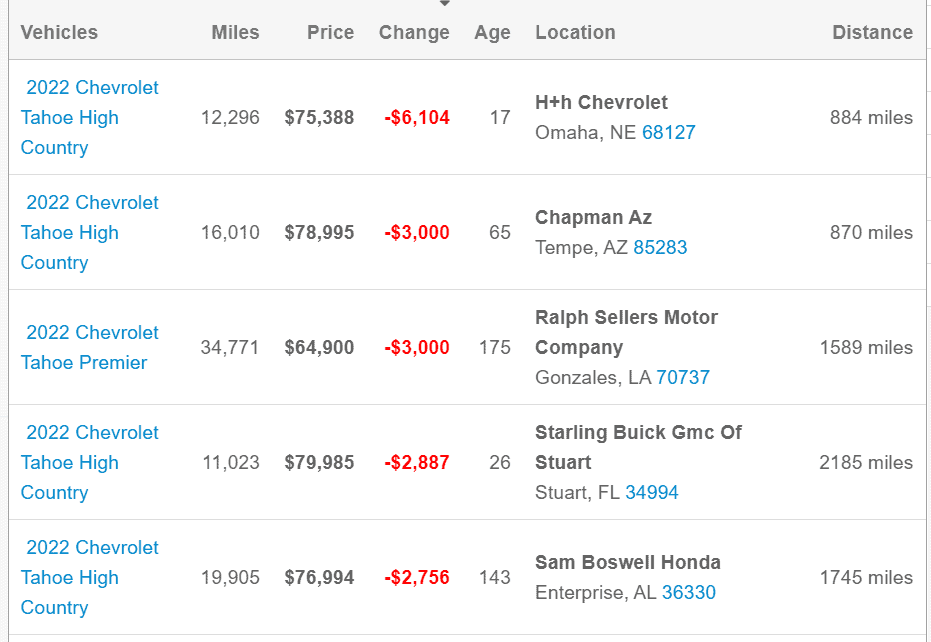This screenshot has width=931, height=642.
Task: Click the sort arrow above Change column
Action: [444, 4]
